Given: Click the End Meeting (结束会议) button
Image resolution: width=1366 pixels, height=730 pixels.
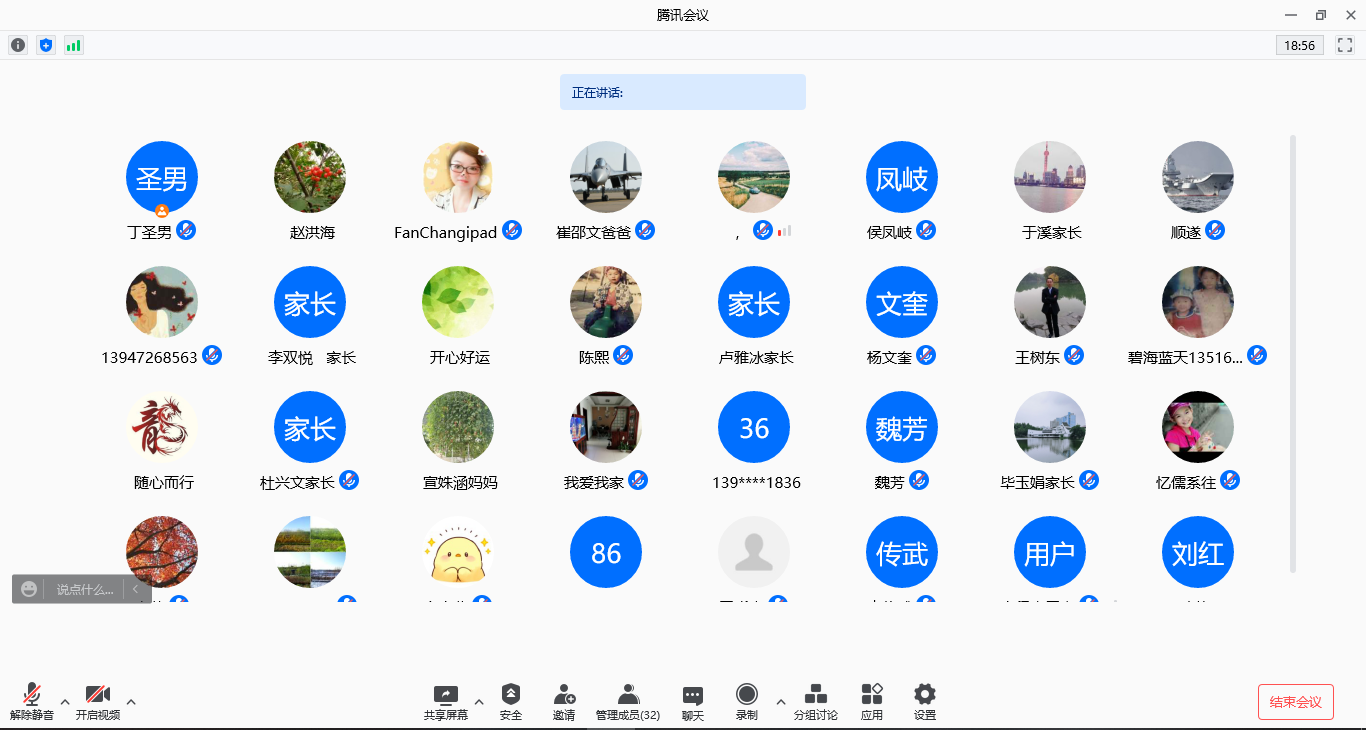Looking at the screenshot, I should click(x=1295, y=702).
